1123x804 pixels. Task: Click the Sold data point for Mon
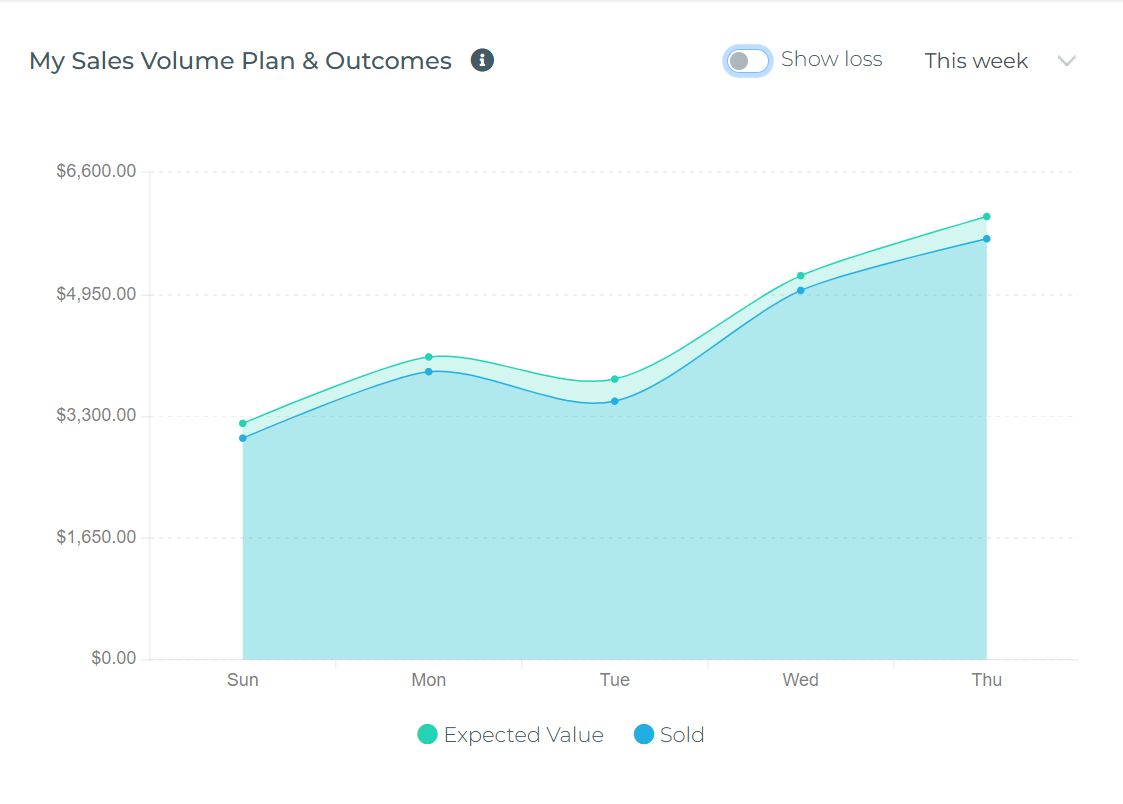click(x=429, y=372)
